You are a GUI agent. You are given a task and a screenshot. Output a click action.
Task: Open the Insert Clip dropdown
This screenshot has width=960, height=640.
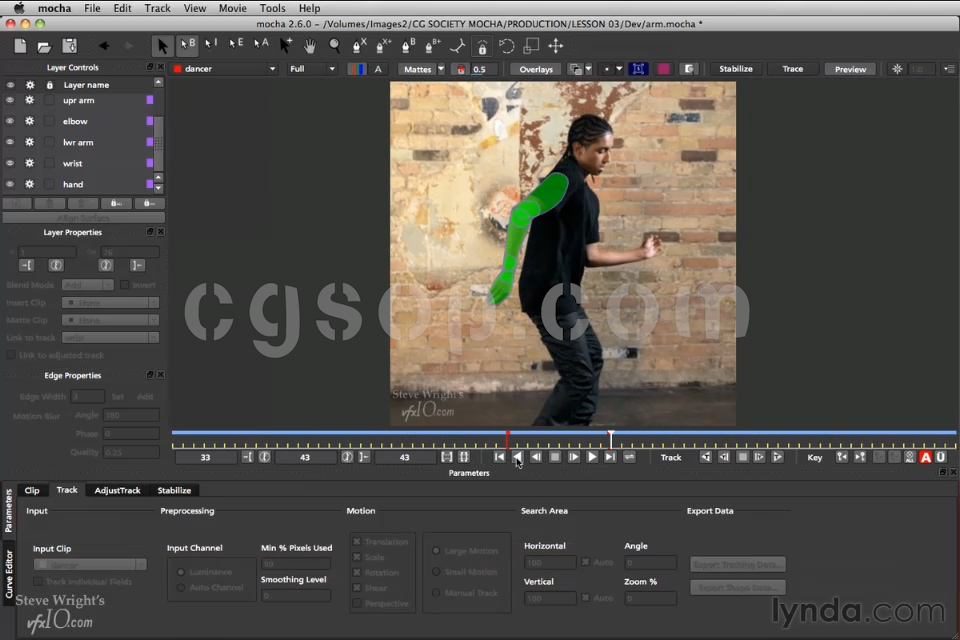(x=110, y=303)
